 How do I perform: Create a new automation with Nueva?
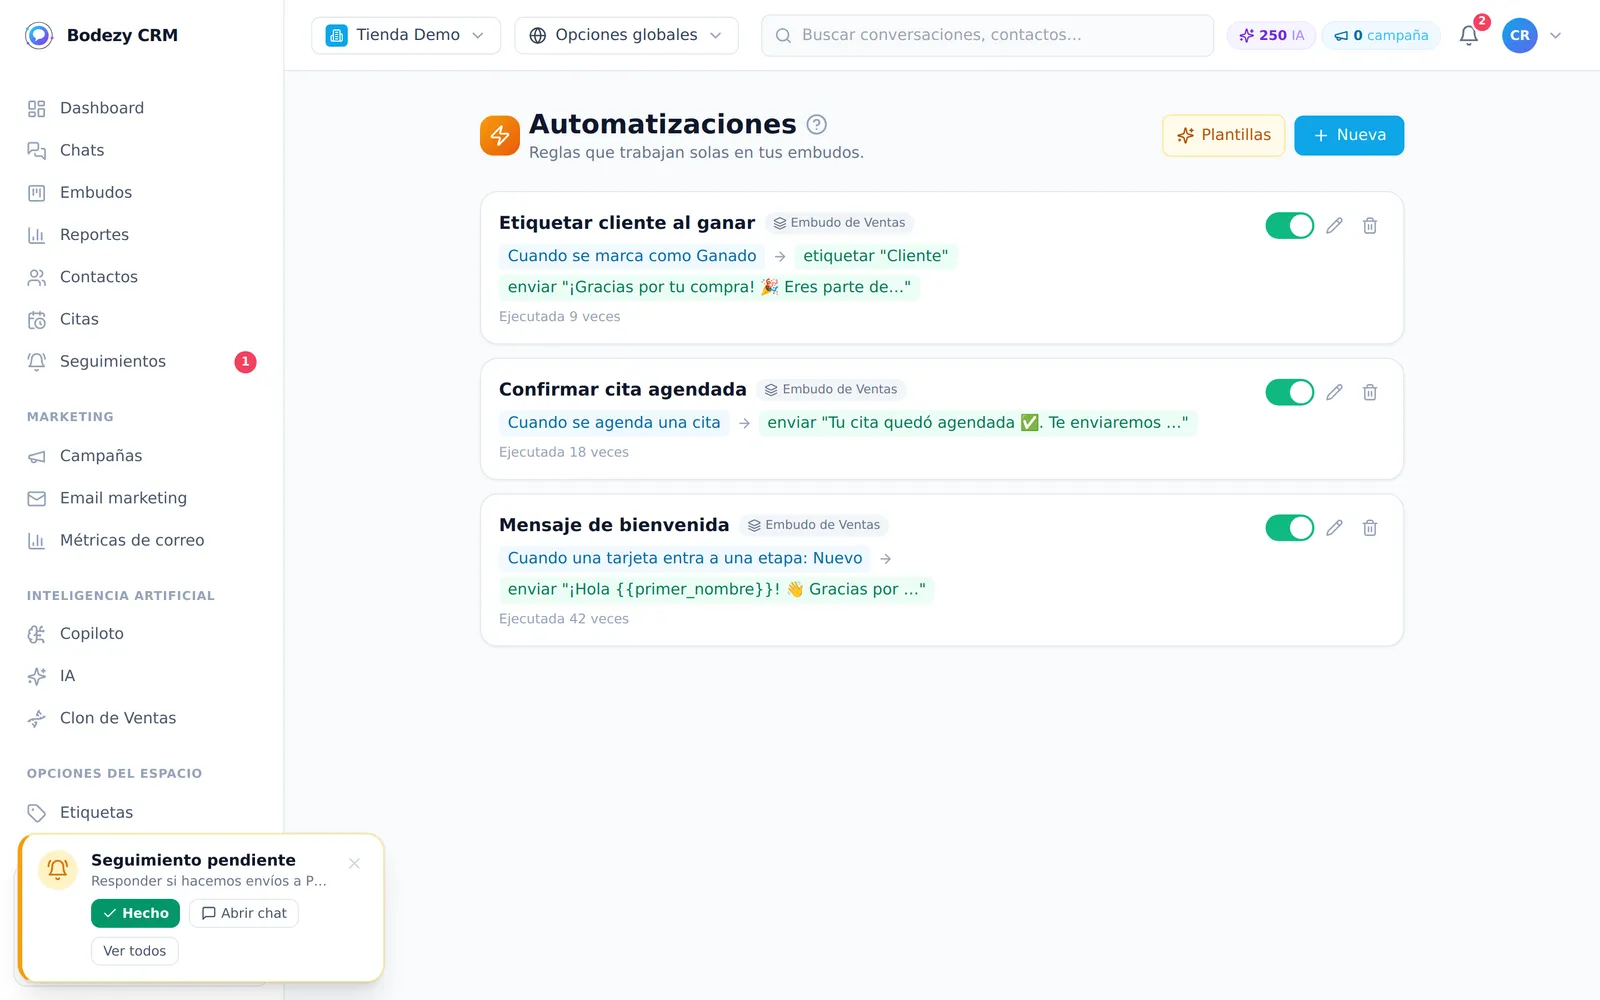pos(1349,135)
